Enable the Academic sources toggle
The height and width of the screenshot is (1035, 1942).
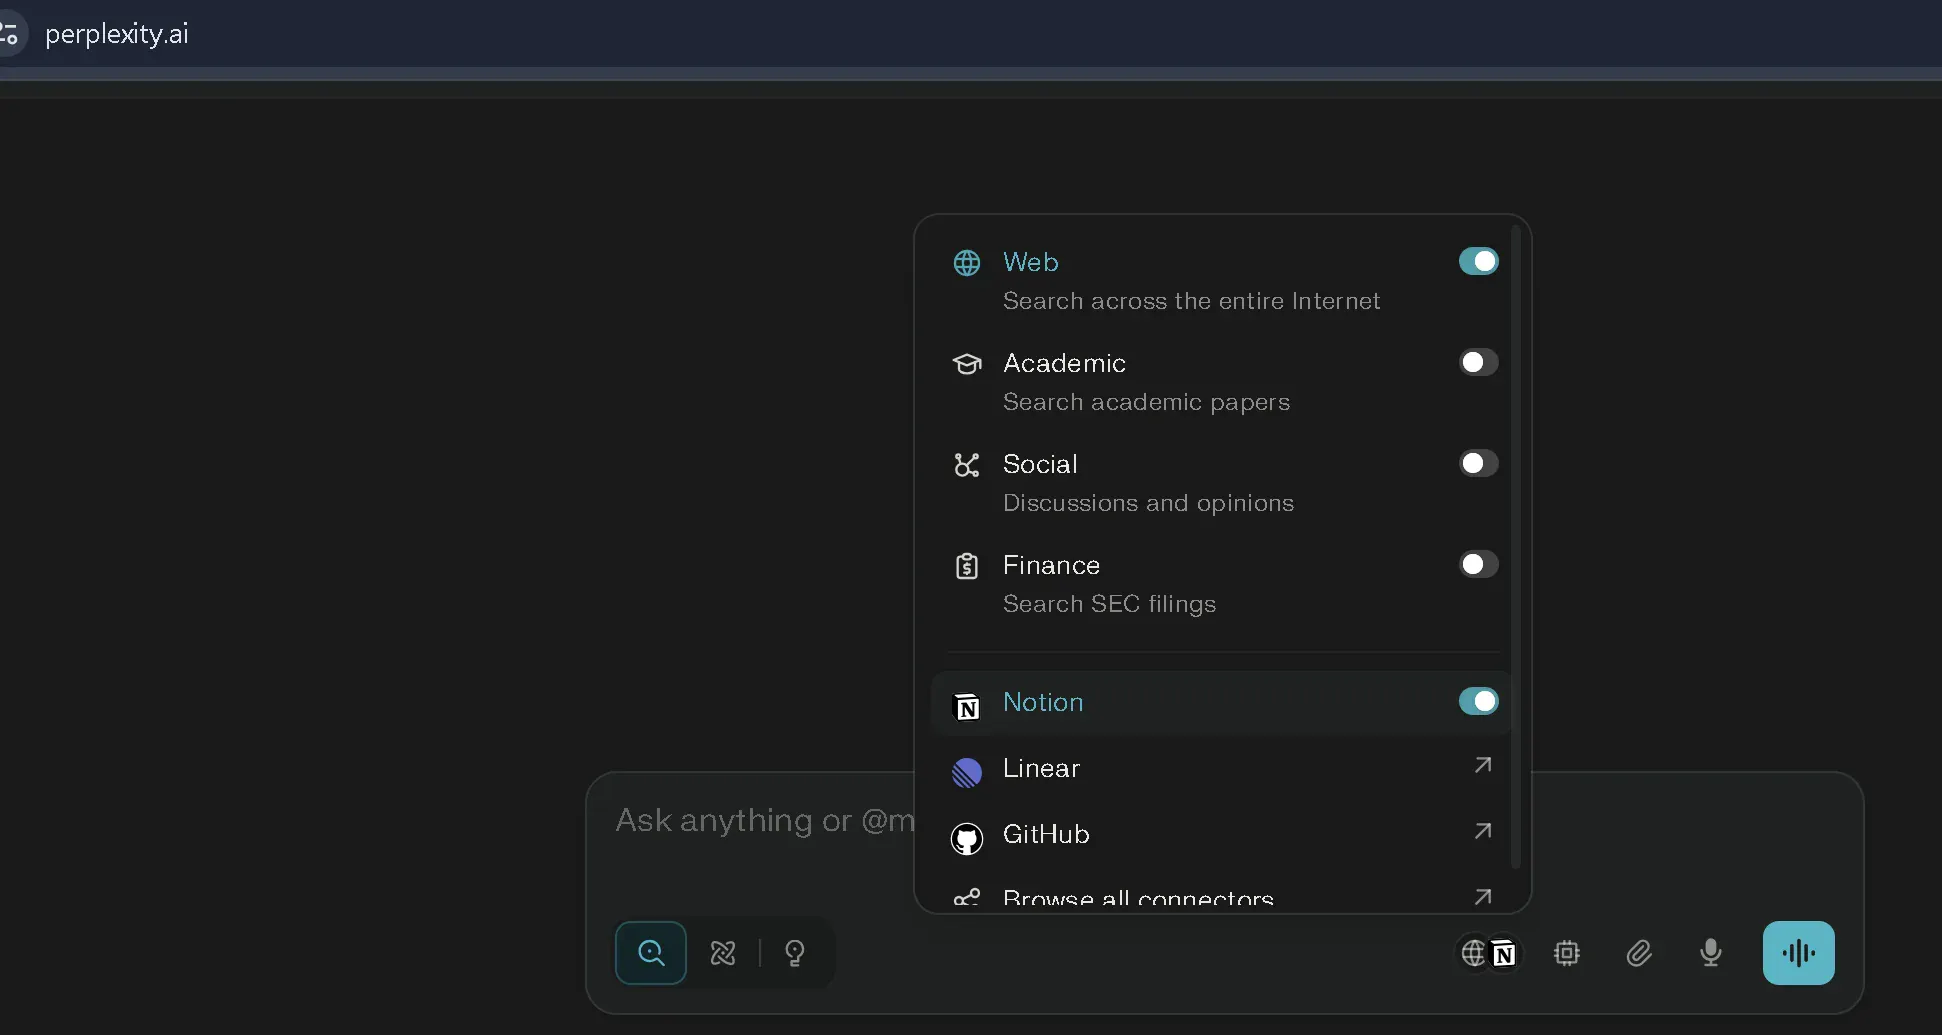point(1478,362)
